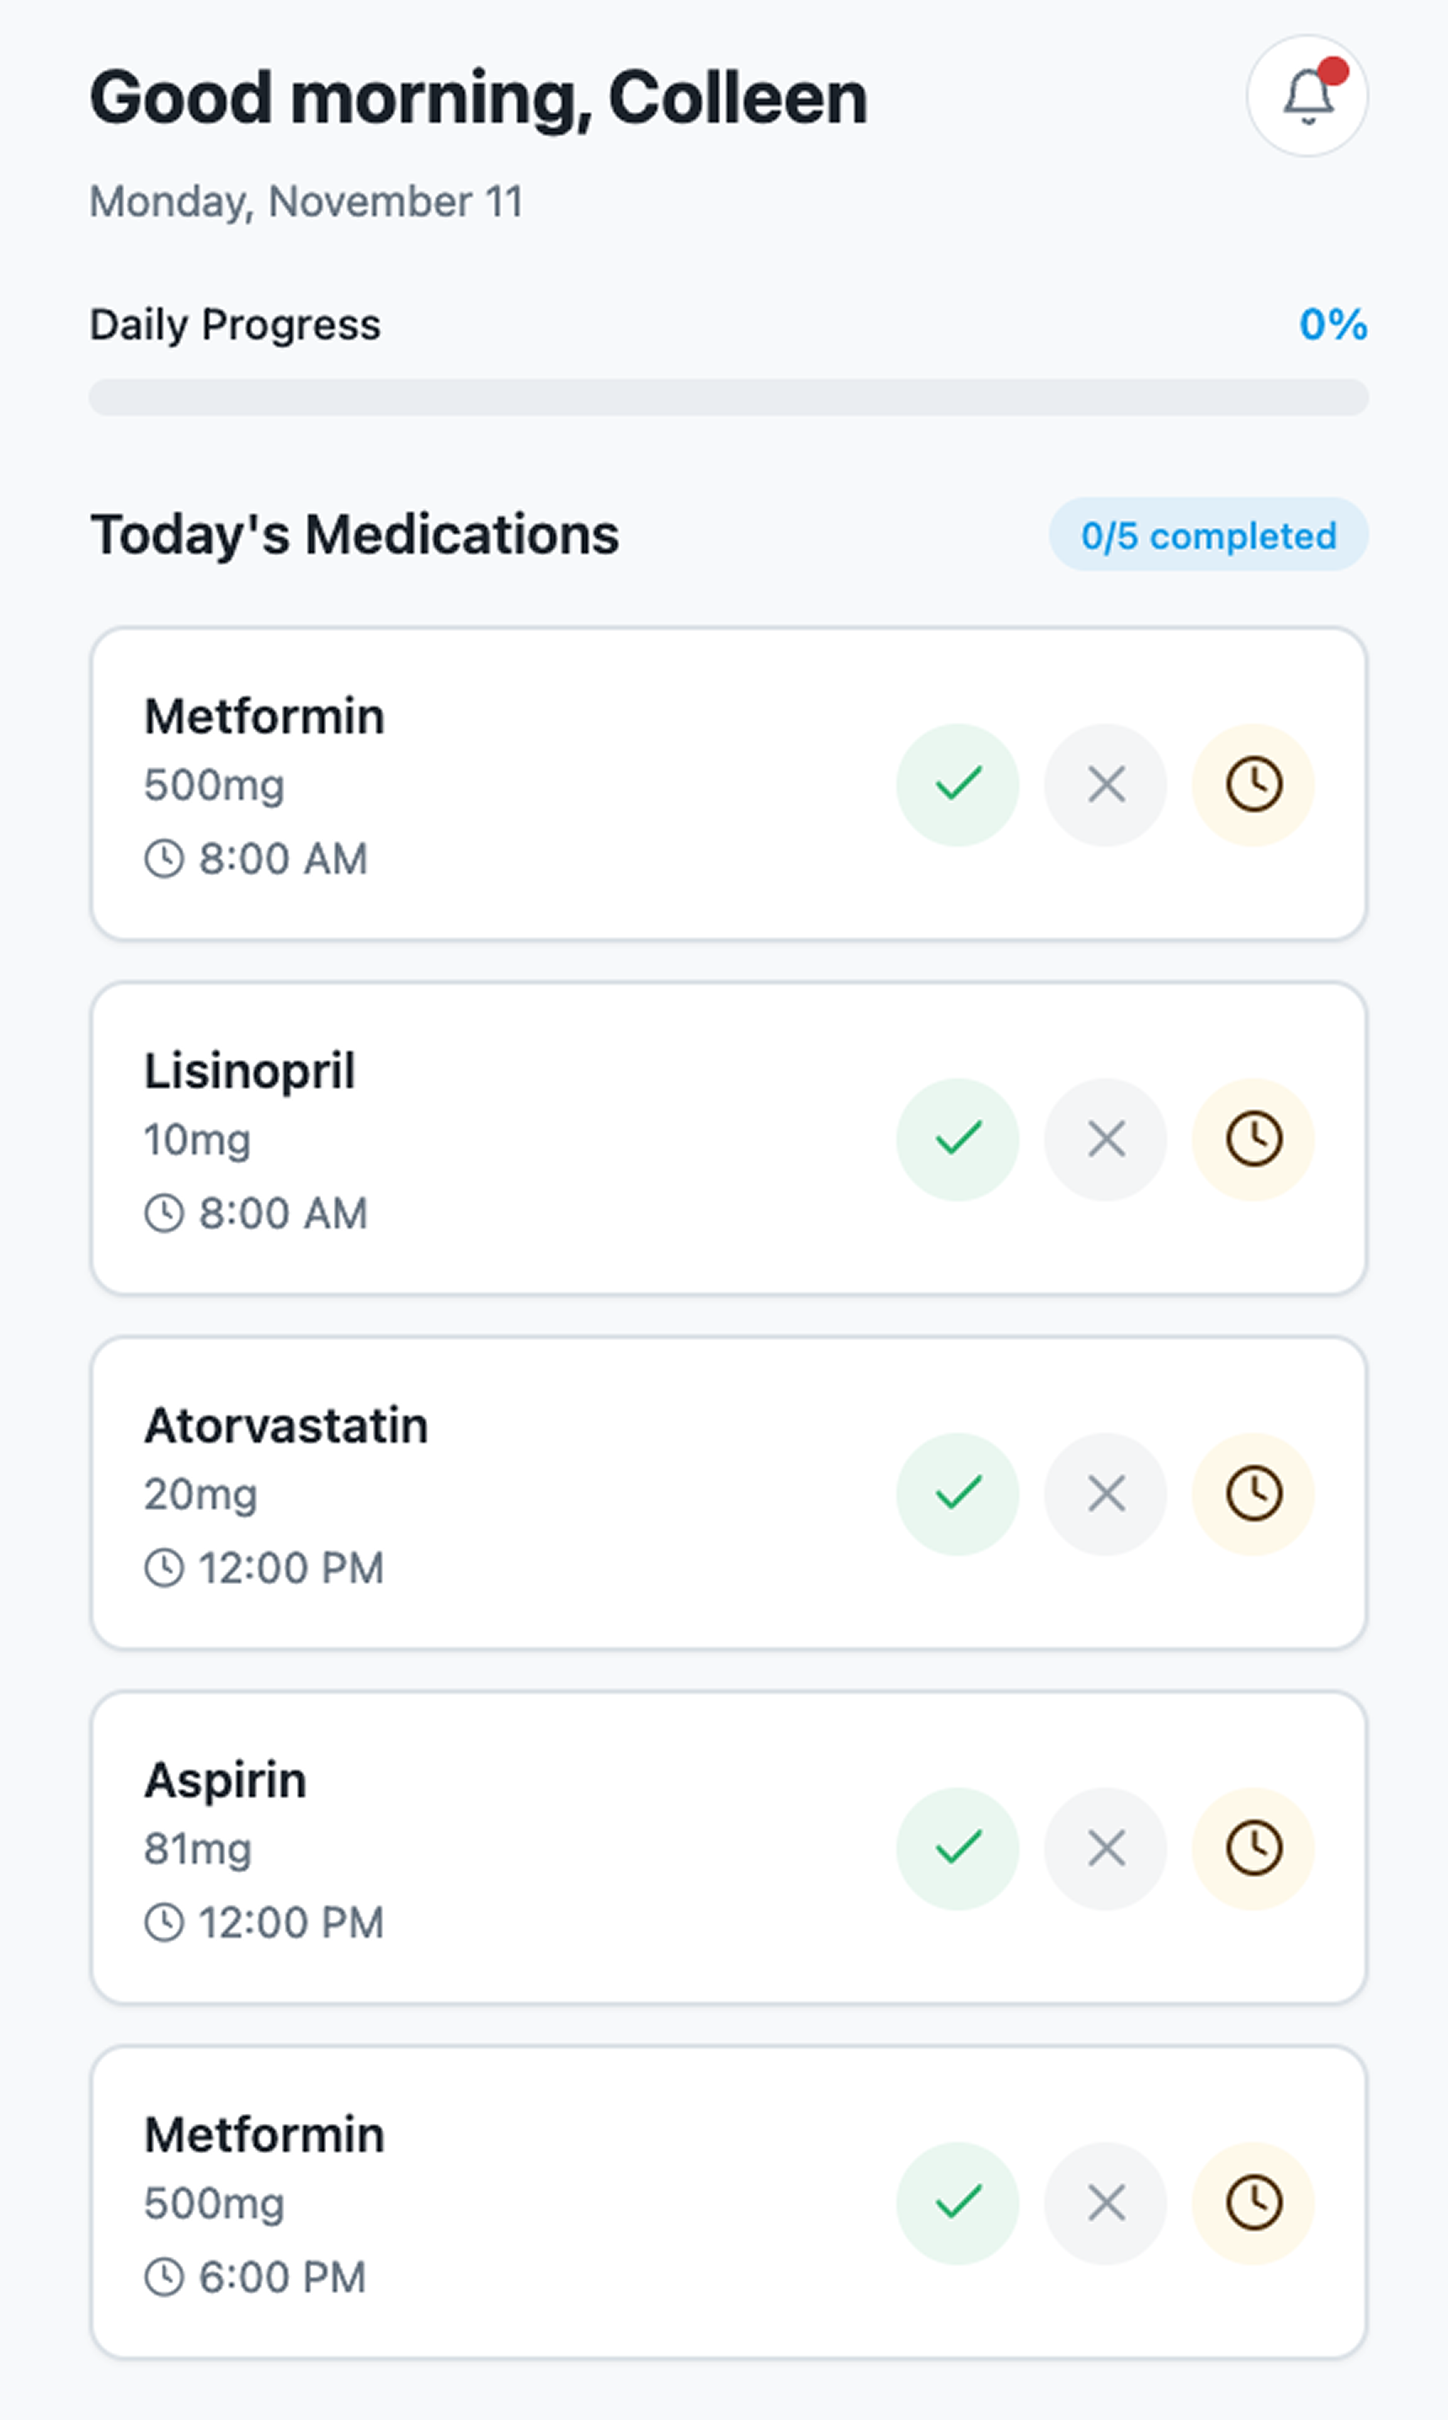Viewport: 1448px width, 2420px height.
Task: Mark Atorvastatin 20mg as taken
Action: pos(957,1494)
